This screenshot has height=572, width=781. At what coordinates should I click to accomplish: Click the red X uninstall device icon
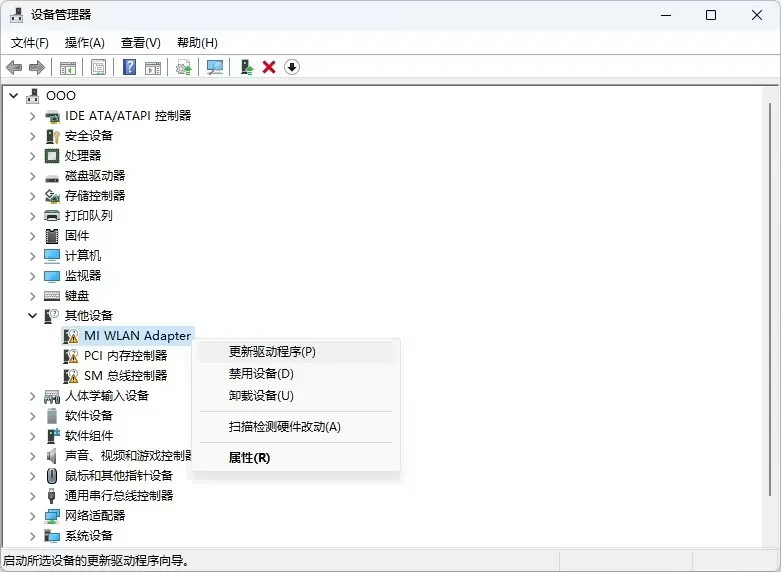coord(269,67)
